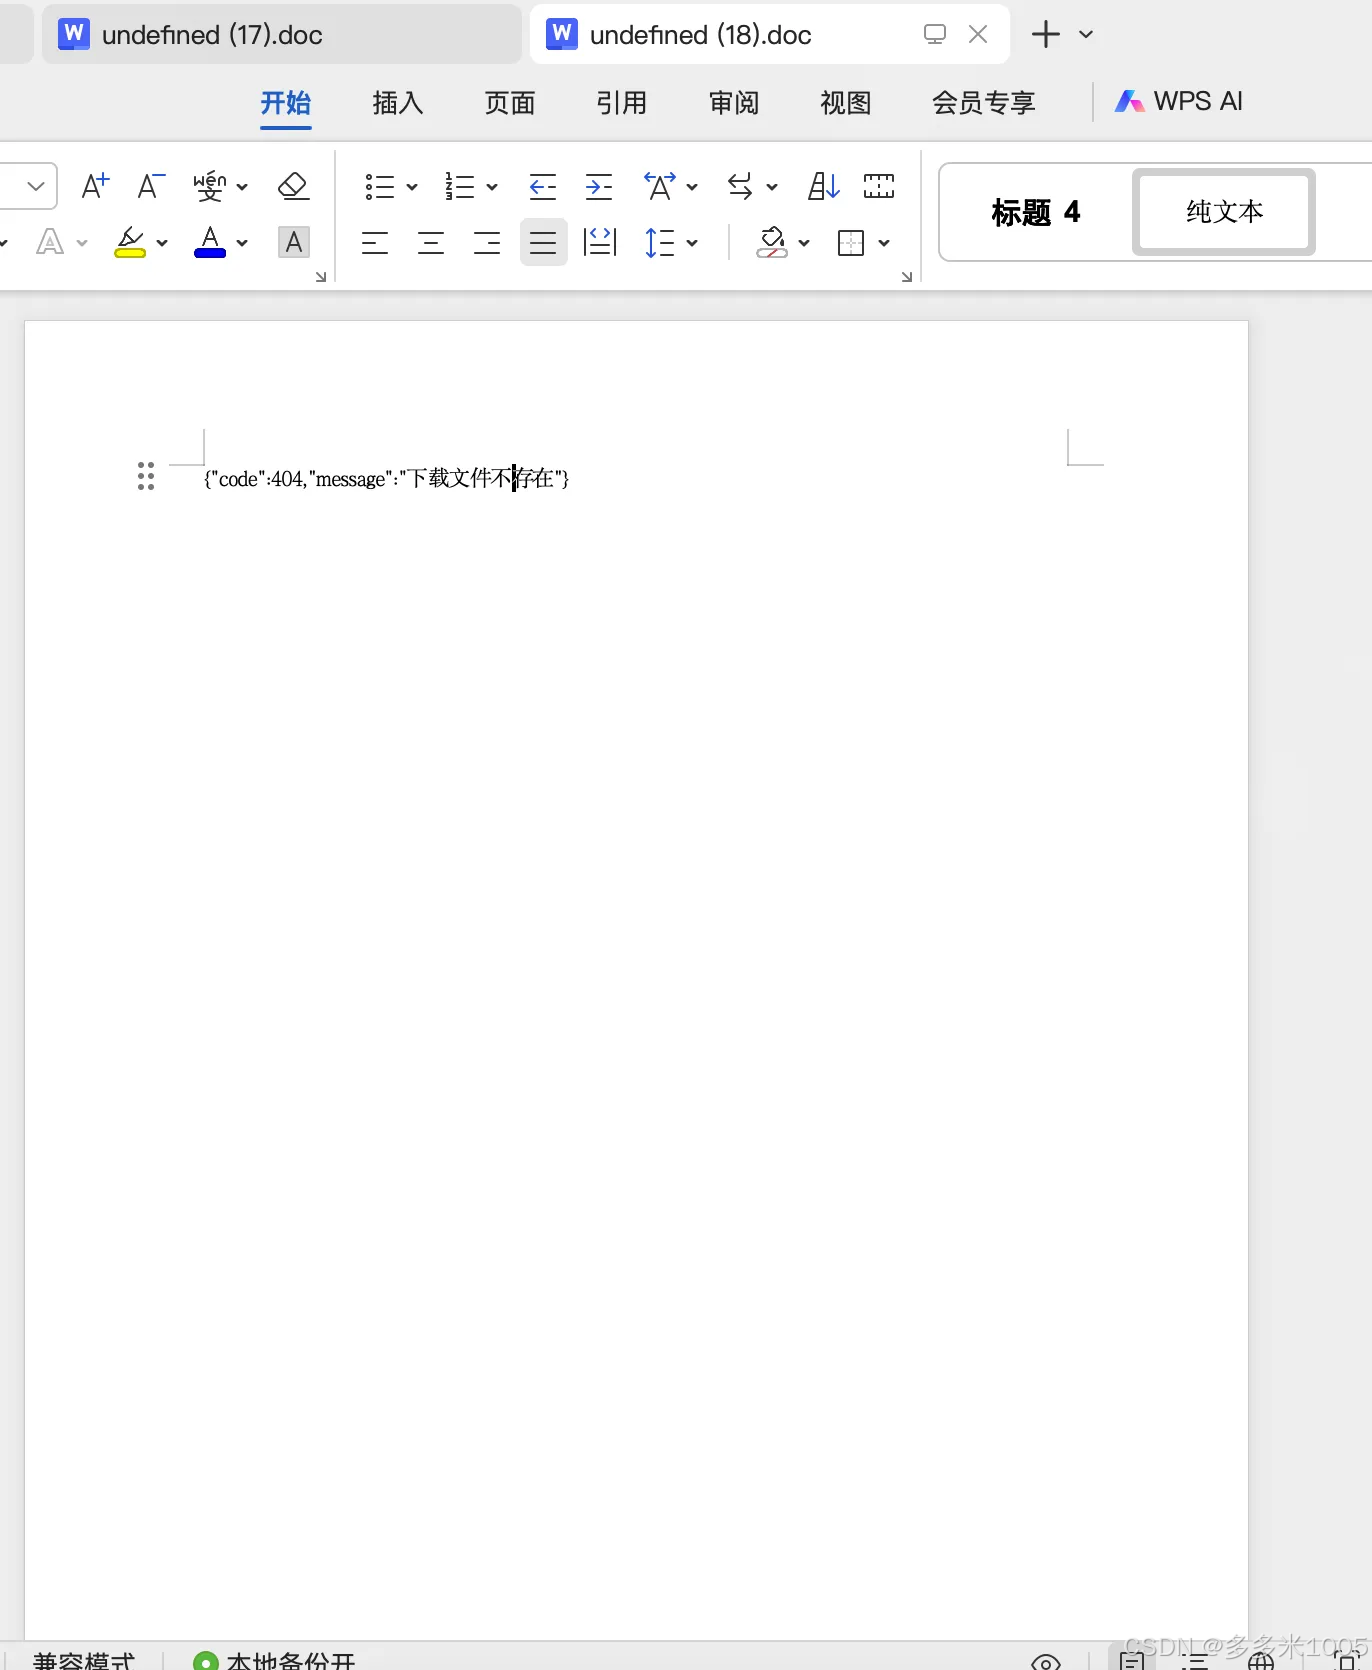
Task: Create a new document tab with plus
Action: (1046, 34)
